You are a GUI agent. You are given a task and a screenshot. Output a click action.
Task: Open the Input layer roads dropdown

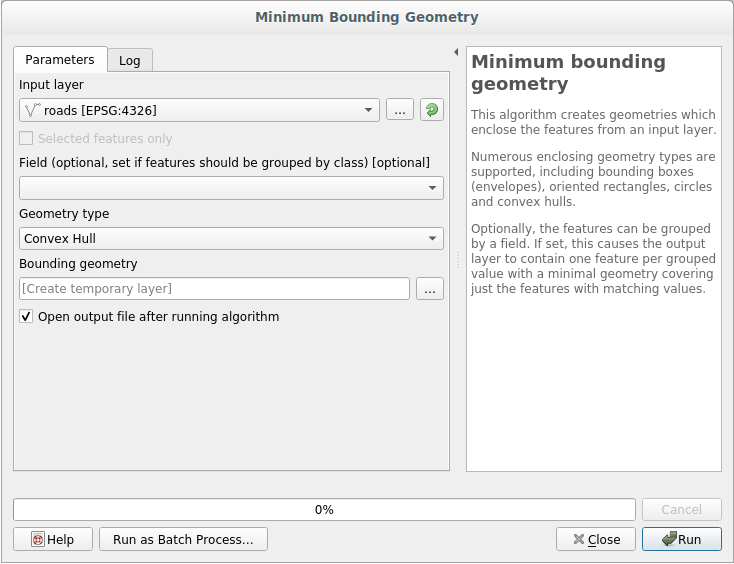199,110
